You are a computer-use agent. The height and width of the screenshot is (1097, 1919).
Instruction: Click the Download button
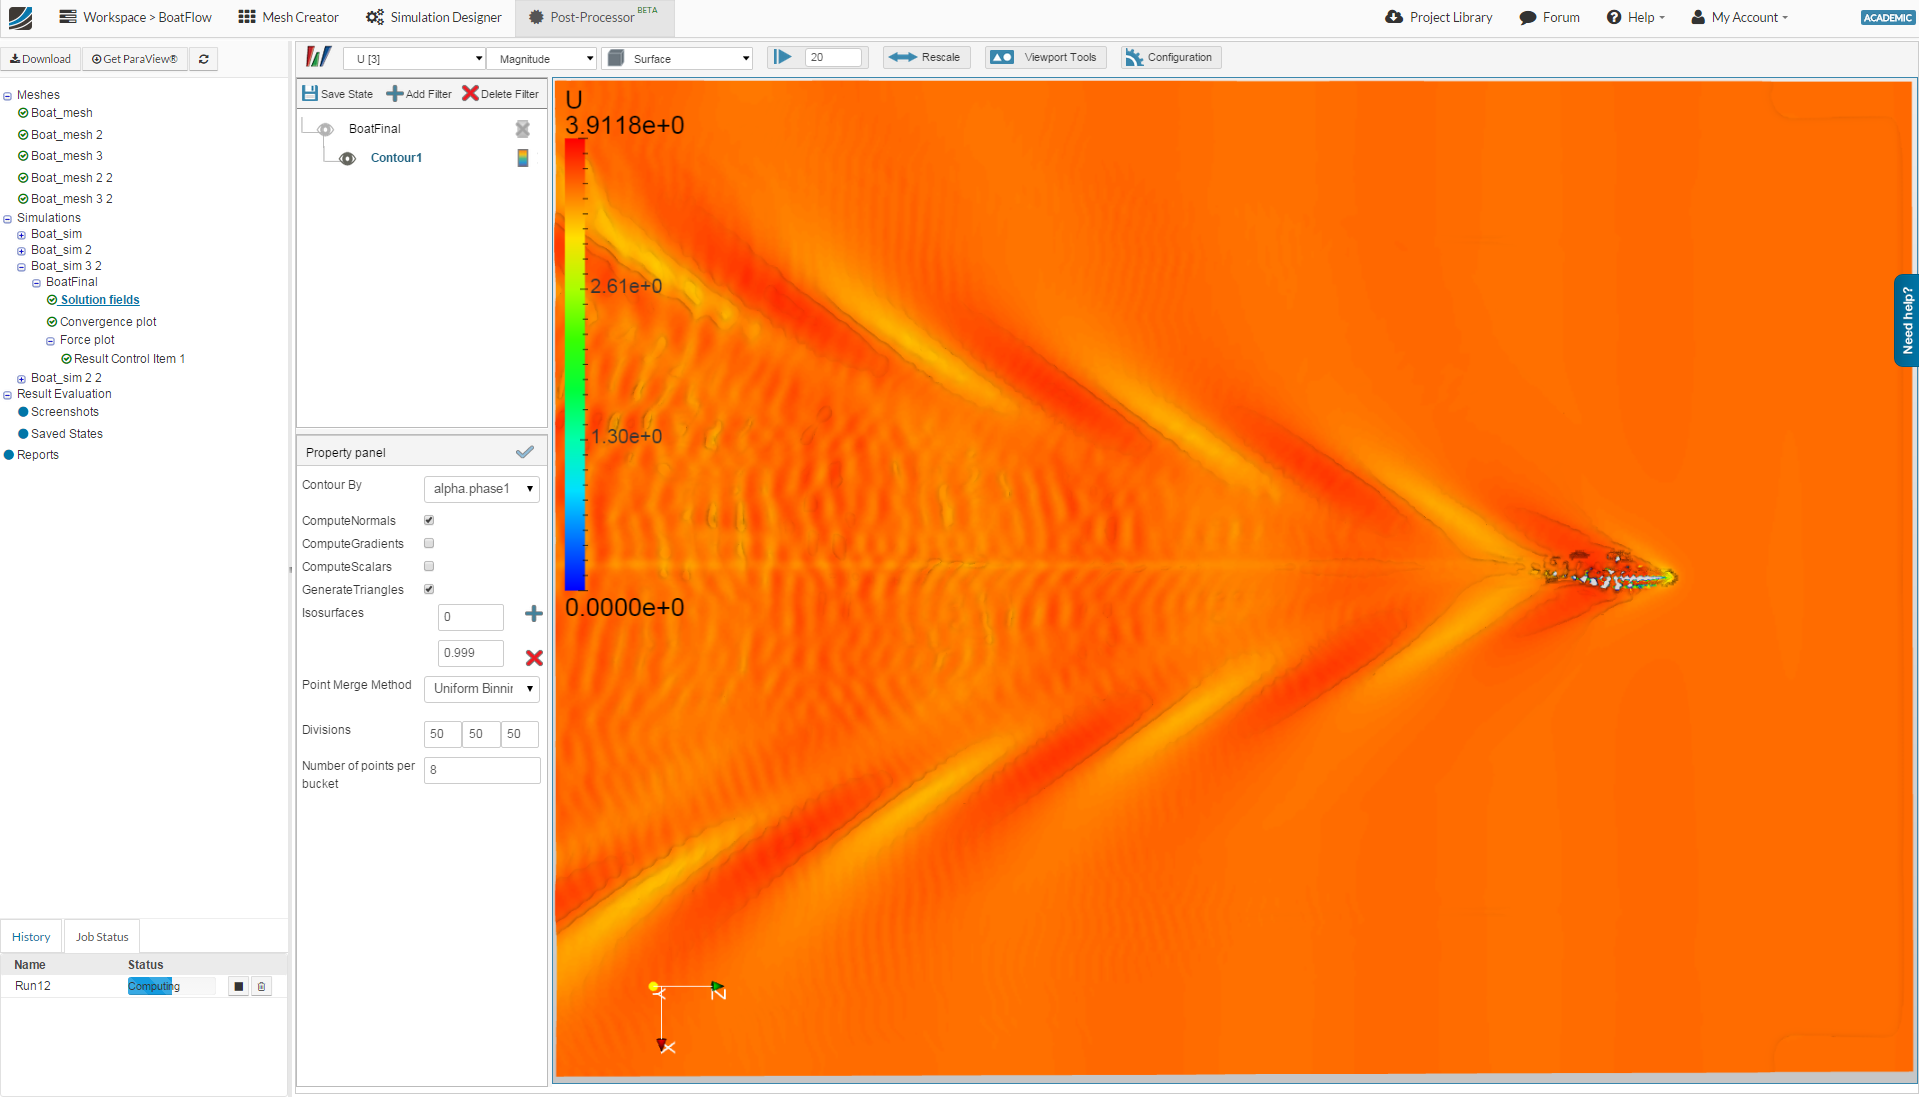point(41,59)
